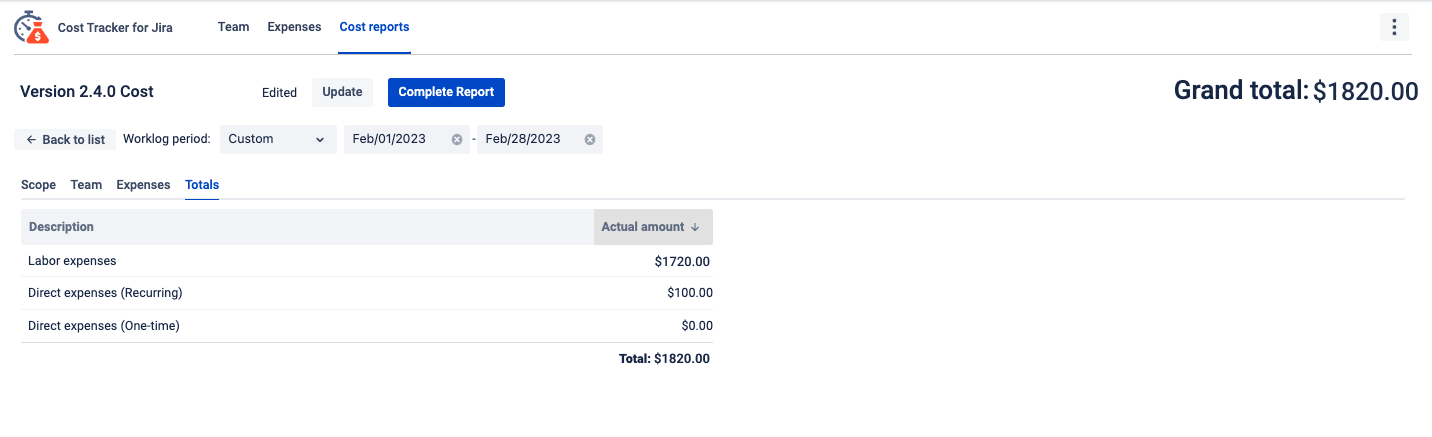The height and width of the screenshot is (437, 1432).
Task: Select Cost reports in top navigation
Action: pos(374,27)
